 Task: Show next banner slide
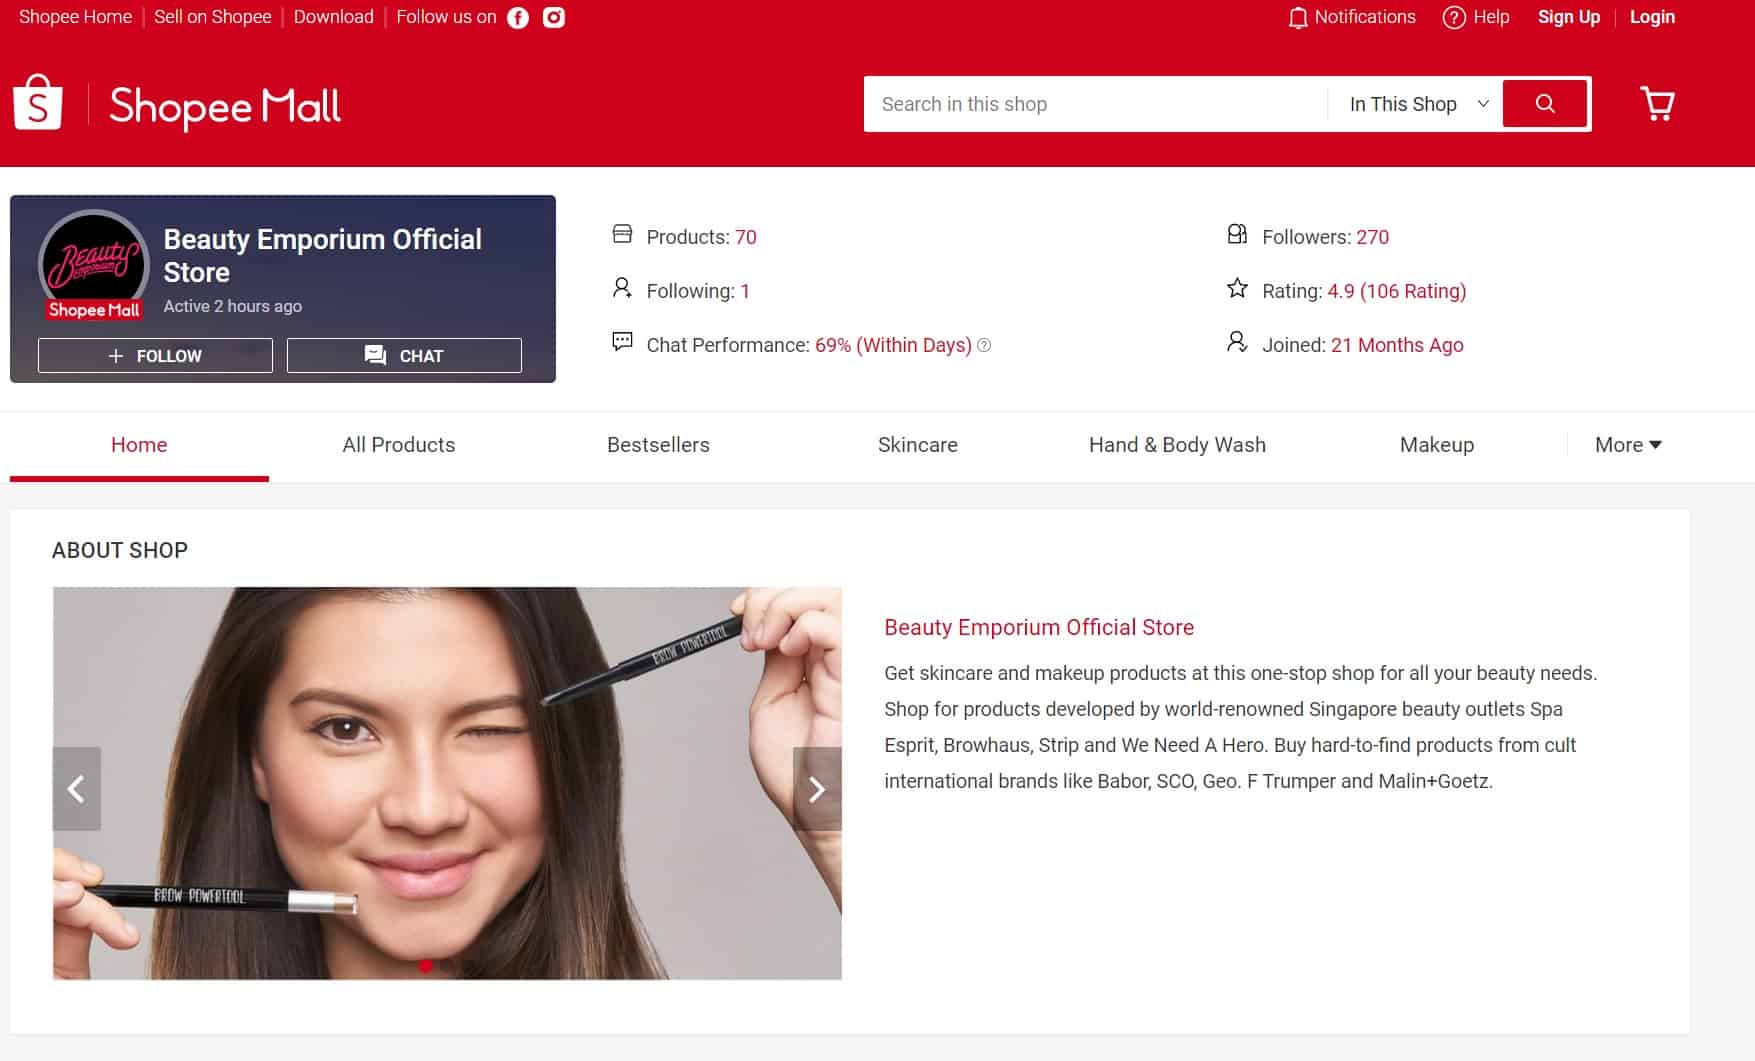tap(817, 789)
